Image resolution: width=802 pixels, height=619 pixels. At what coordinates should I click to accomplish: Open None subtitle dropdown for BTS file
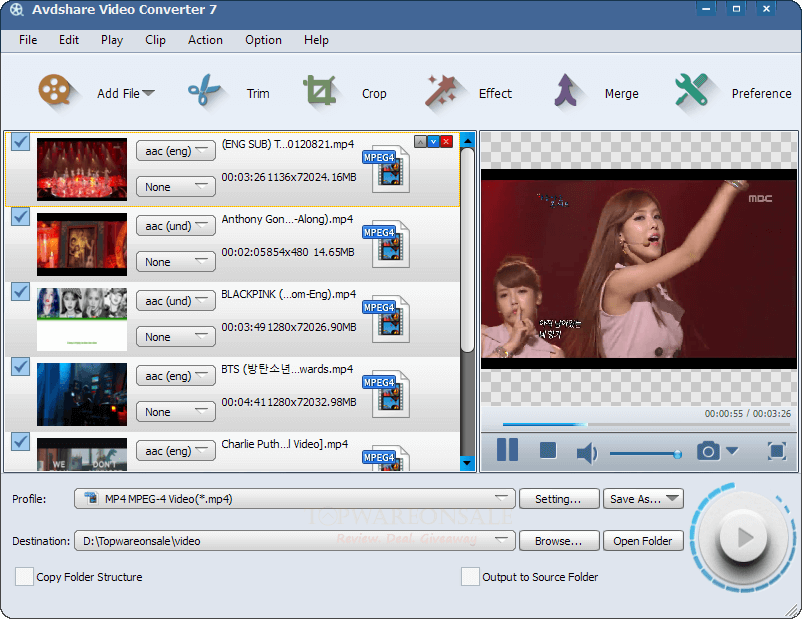175,412
